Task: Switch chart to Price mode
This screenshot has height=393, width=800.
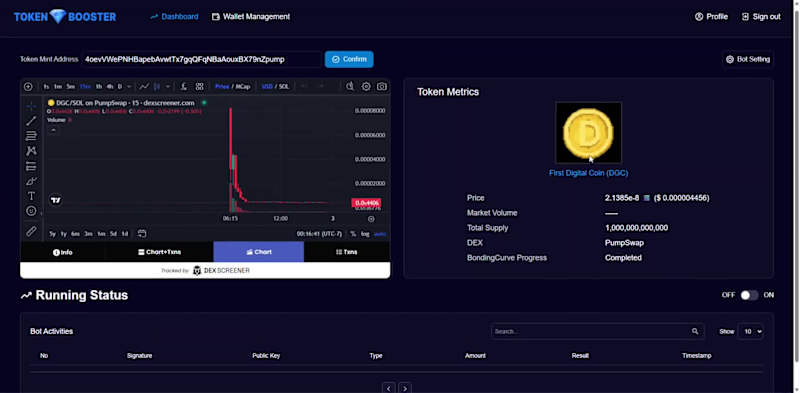Action: 222,87
